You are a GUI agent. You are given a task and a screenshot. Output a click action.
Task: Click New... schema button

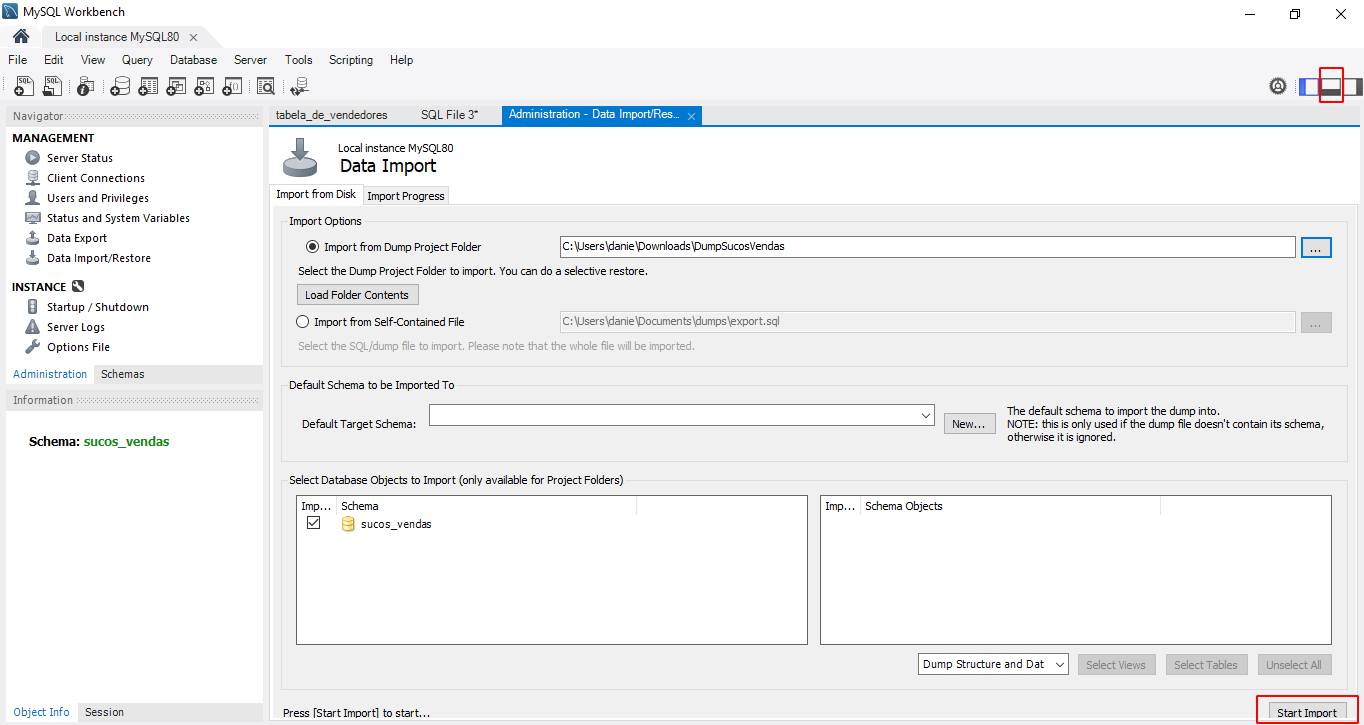point(969,424)
